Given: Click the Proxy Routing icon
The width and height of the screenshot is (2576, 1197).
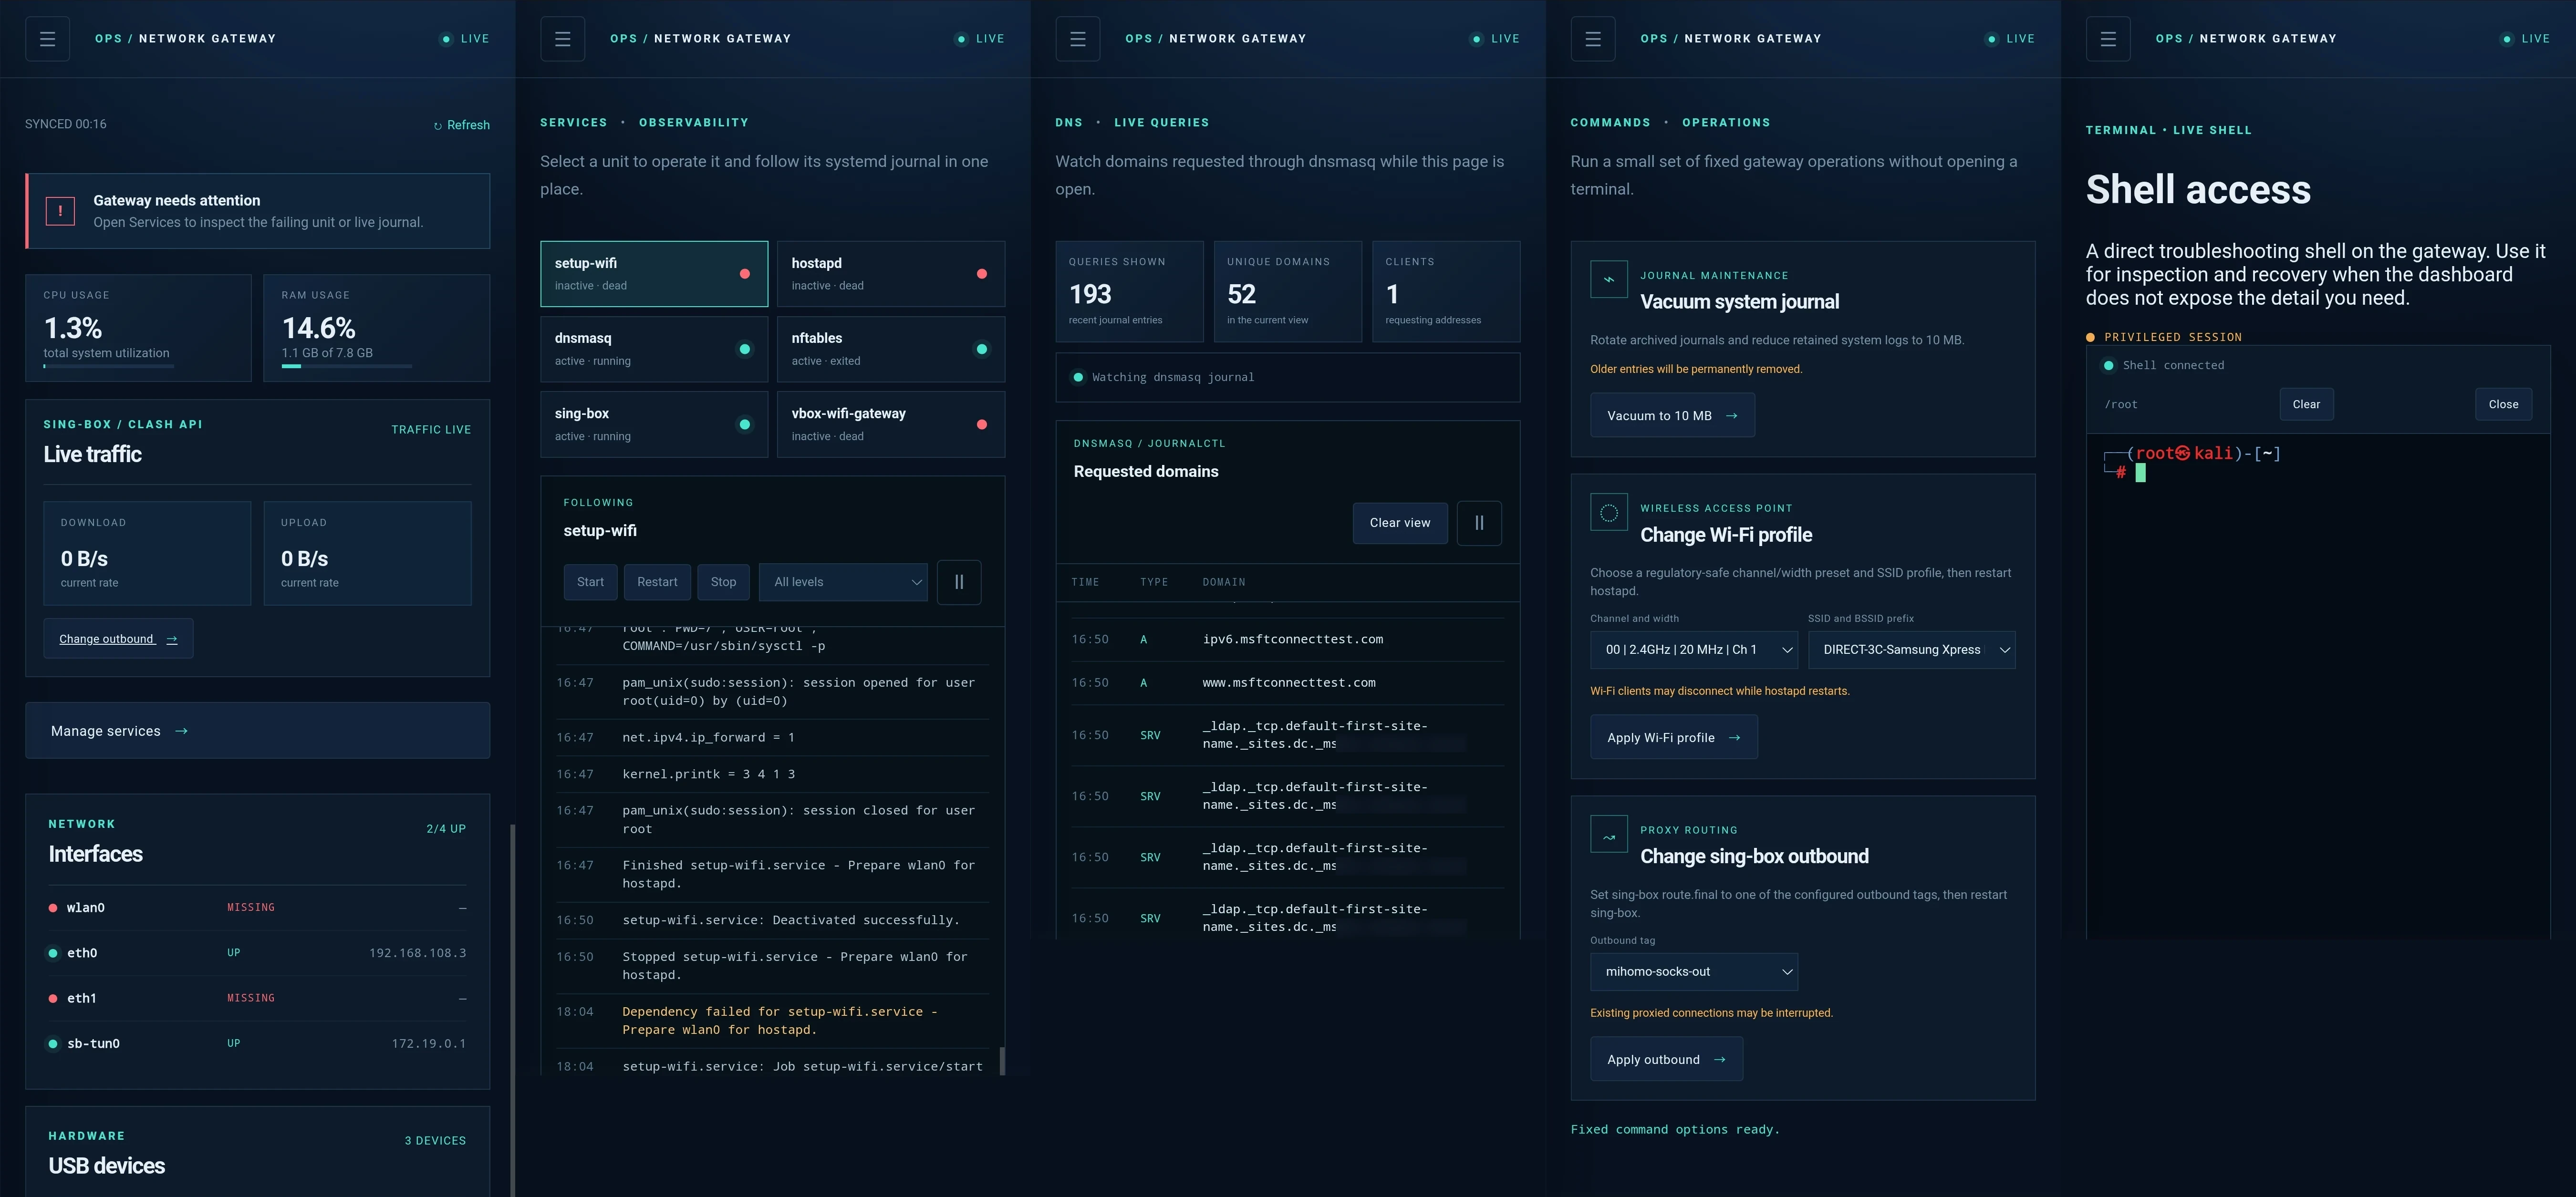Looking at the screenshot, I should pos(1609,835).
